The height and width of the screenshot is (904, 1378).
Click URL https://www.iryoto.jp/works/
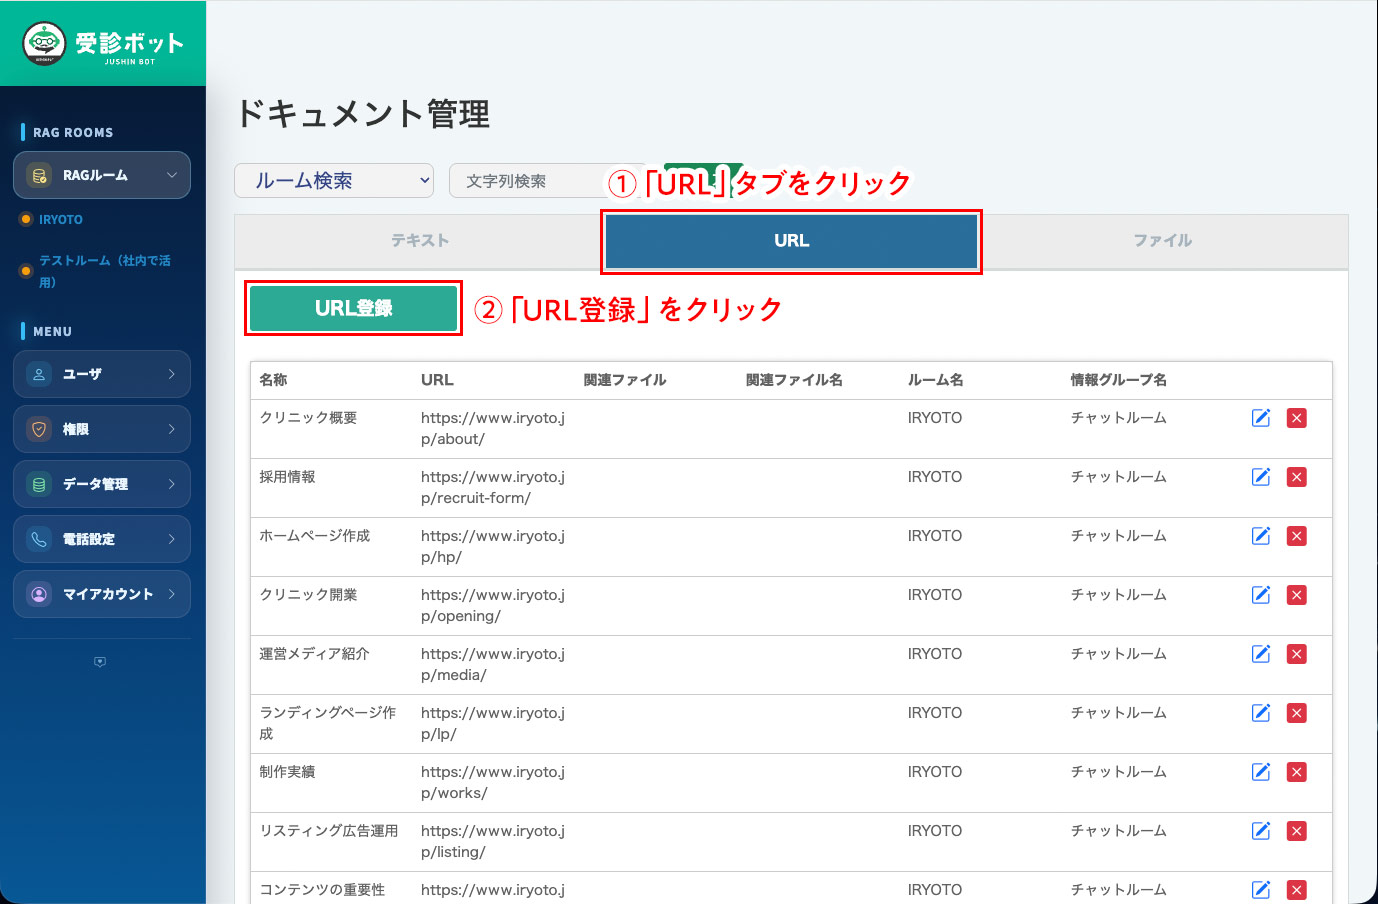[x=493, y=782]
